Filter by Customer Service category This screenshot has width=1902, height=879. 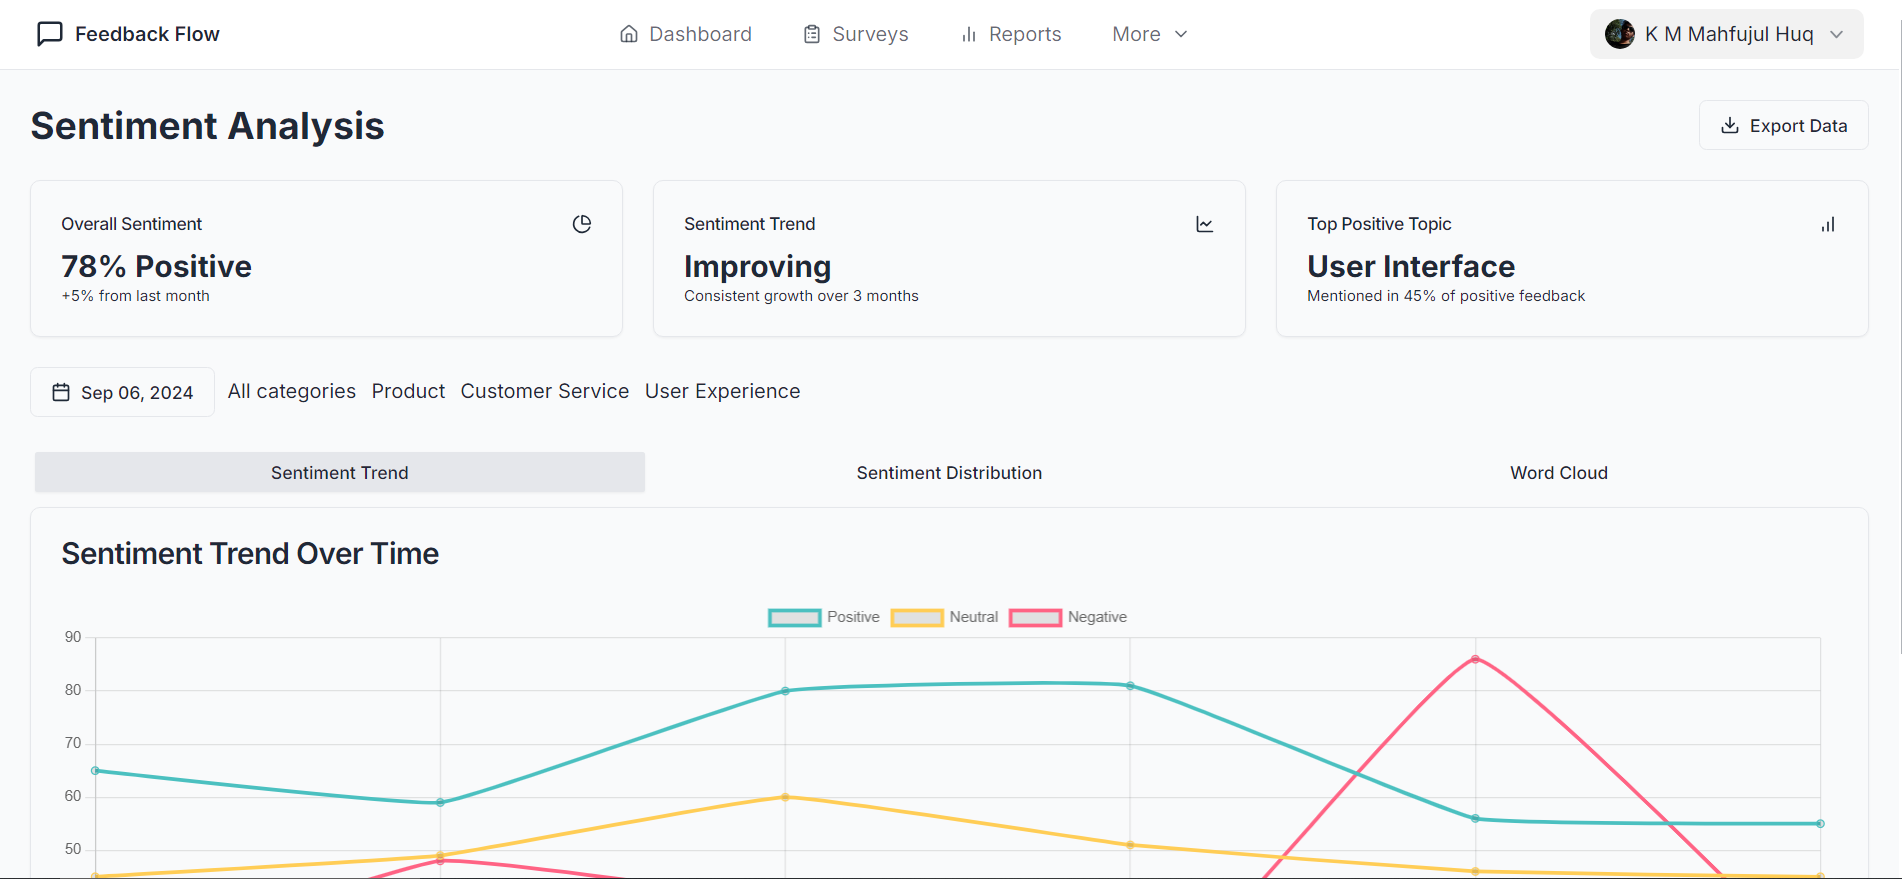[x=545, y=392]
